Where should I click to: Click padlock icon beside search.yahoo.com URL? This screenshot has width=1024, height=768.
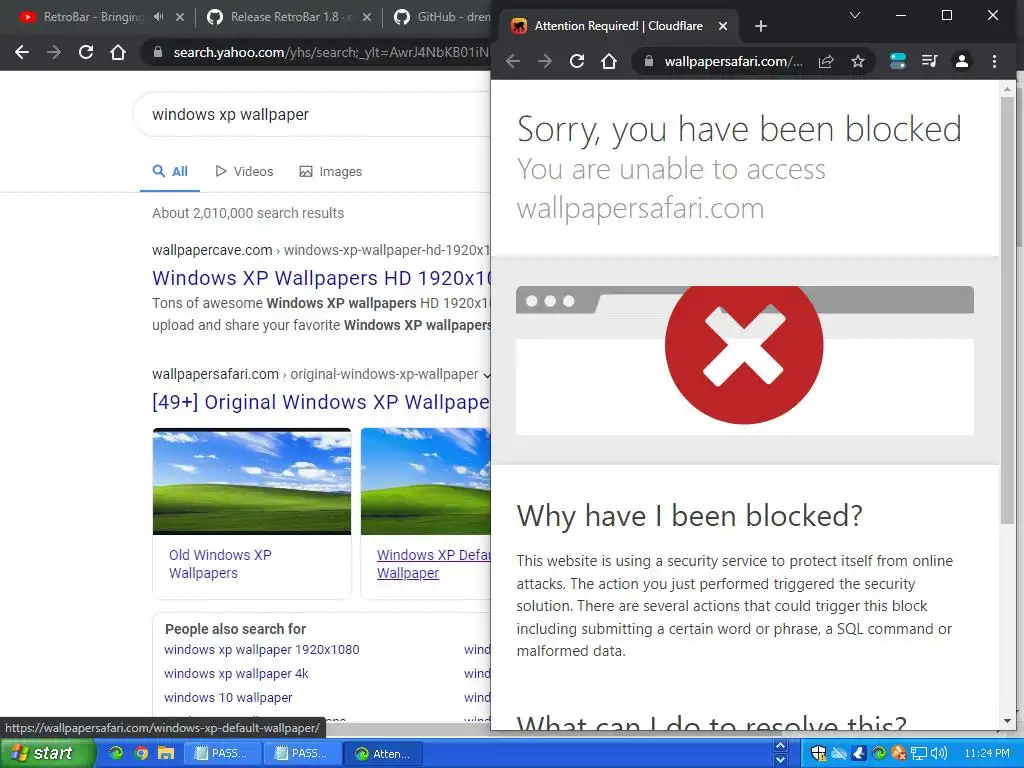[x=157, y=52]
